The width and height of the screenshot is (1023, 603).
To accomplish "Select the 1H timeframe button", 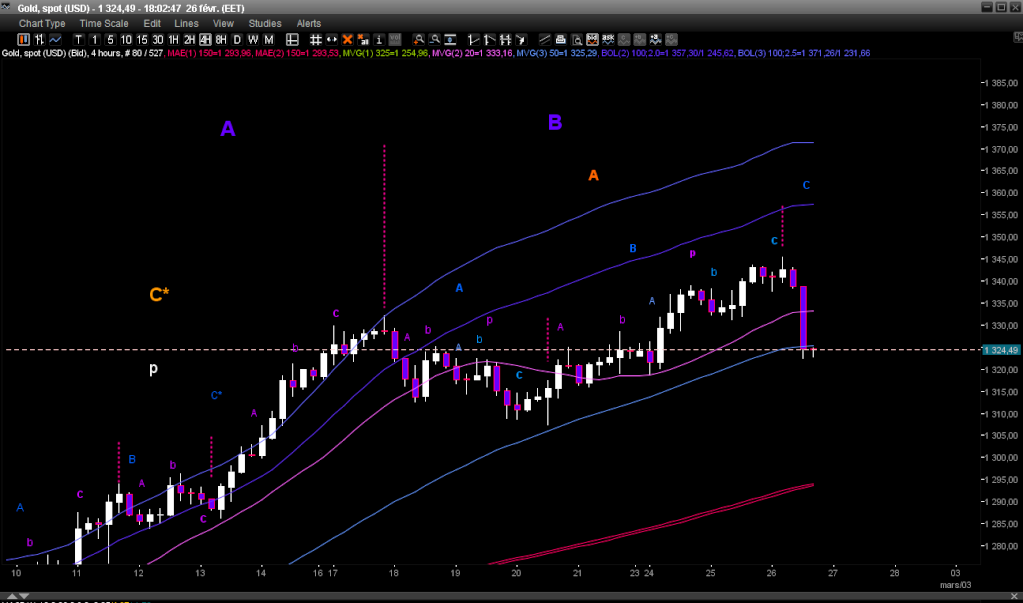I will 174,39.
